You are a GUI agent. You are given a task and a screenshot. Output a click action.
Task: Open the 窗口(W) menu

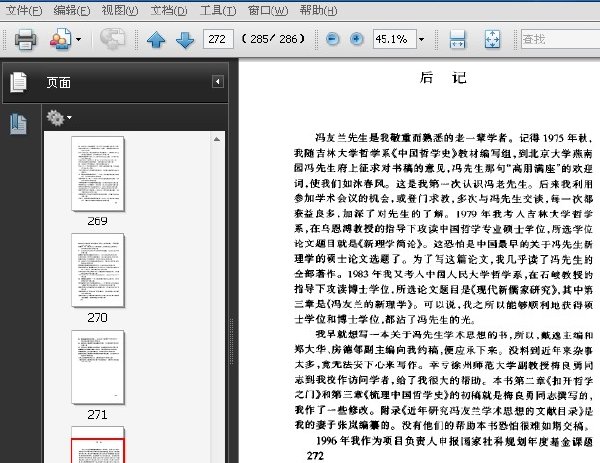267,10
